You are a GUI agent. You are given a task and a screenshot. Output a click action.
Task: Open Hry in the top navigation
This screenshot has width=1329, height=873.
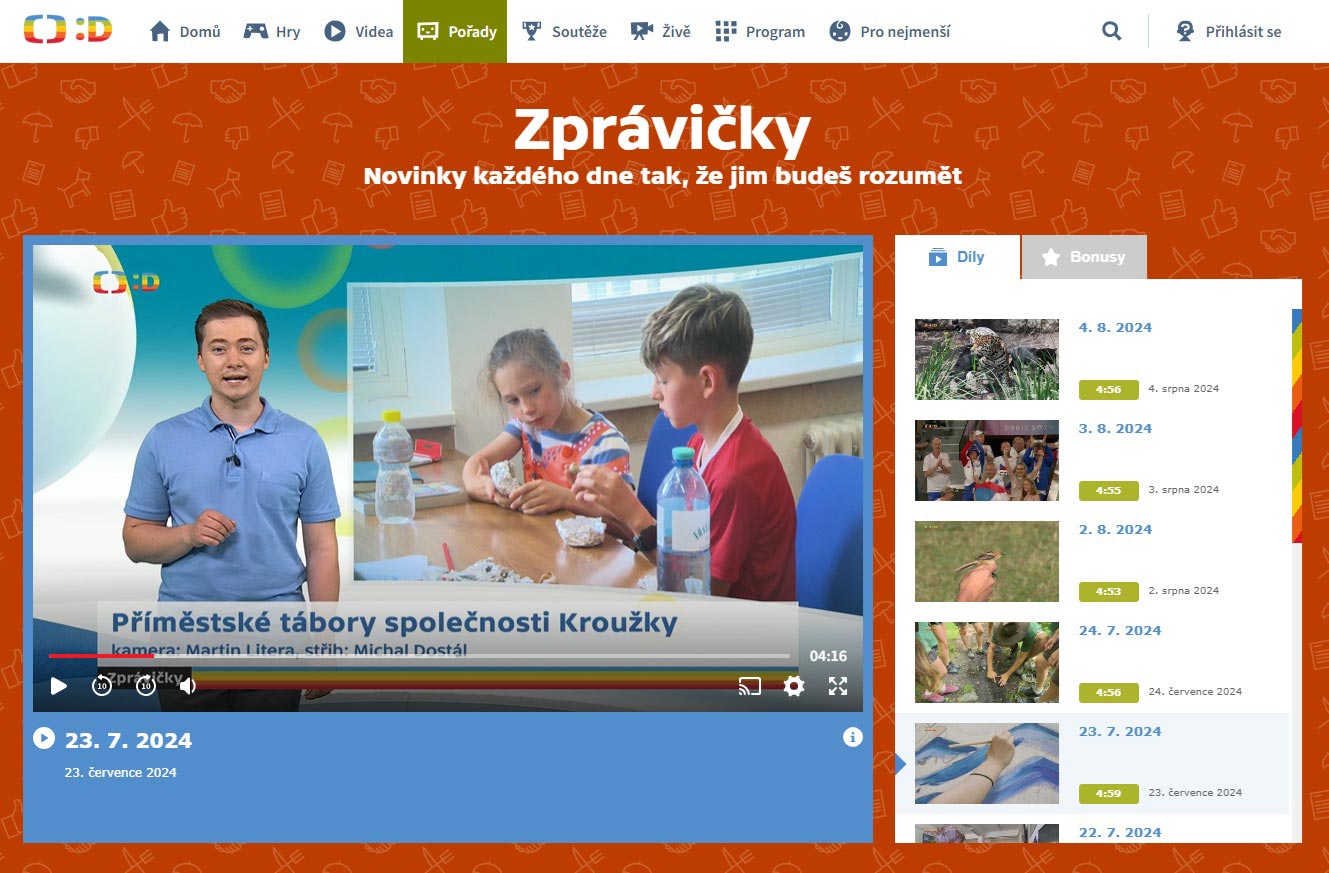[x=272, y=31]
